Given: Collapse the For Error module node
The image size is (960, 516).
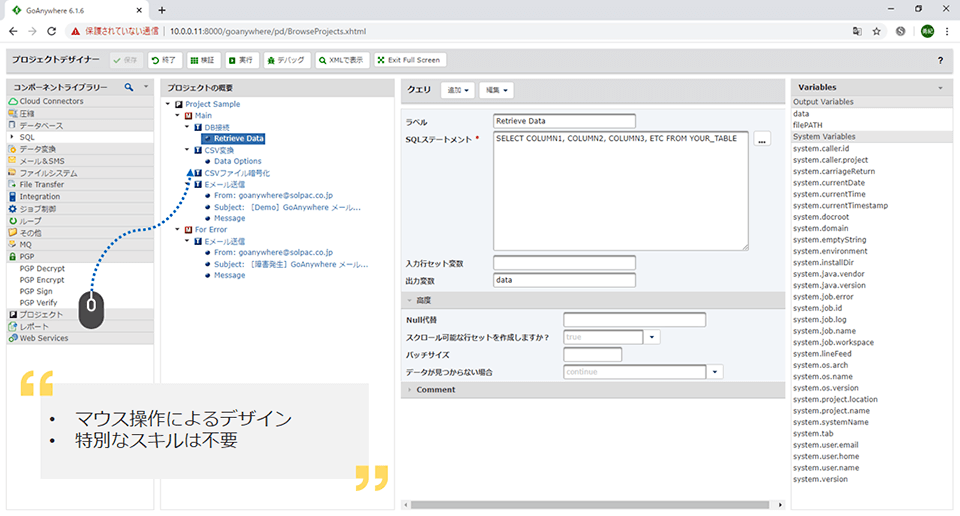Looking at the screenshot, I should point(178,230).
